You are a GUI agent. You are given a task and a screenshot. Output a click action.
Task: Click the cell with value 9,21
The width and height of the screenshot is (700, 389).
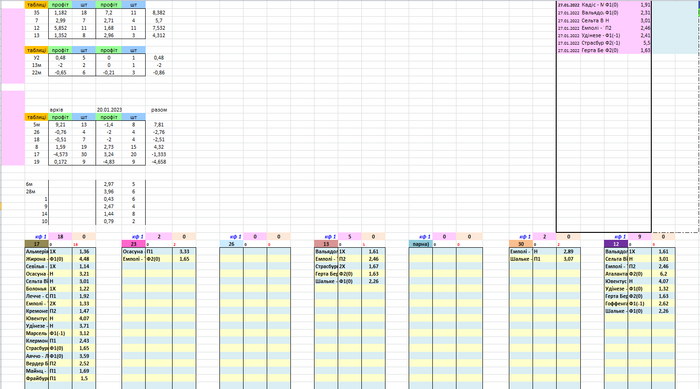click(x=60, y=125)
